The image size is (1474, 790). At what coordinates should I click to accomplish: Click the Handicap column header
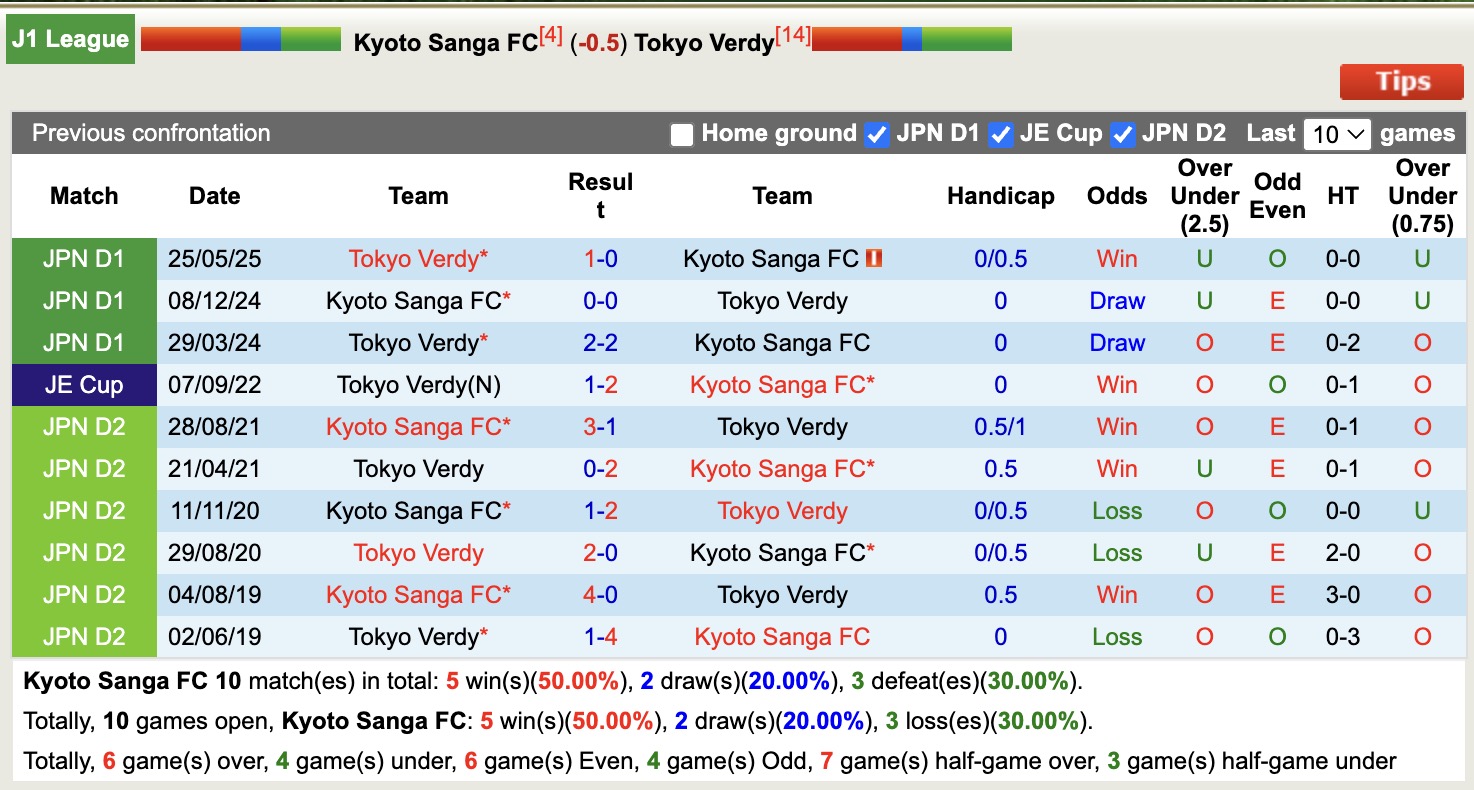point(1001,196)
